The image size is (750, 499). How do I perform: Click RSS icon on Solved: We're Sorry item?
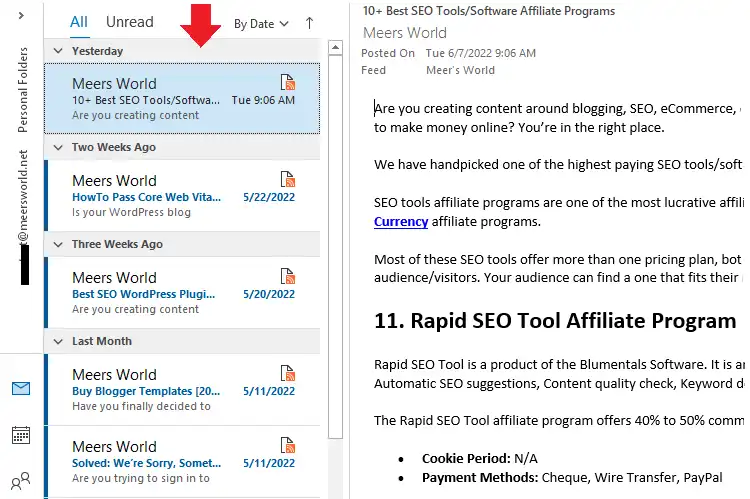coord(287,445)
